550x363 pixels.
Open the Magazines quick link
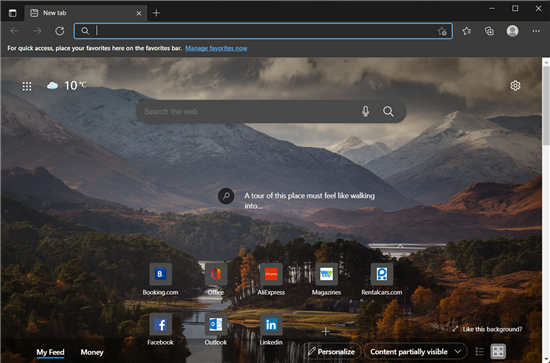pyautogui.click(x=326, y=280)
